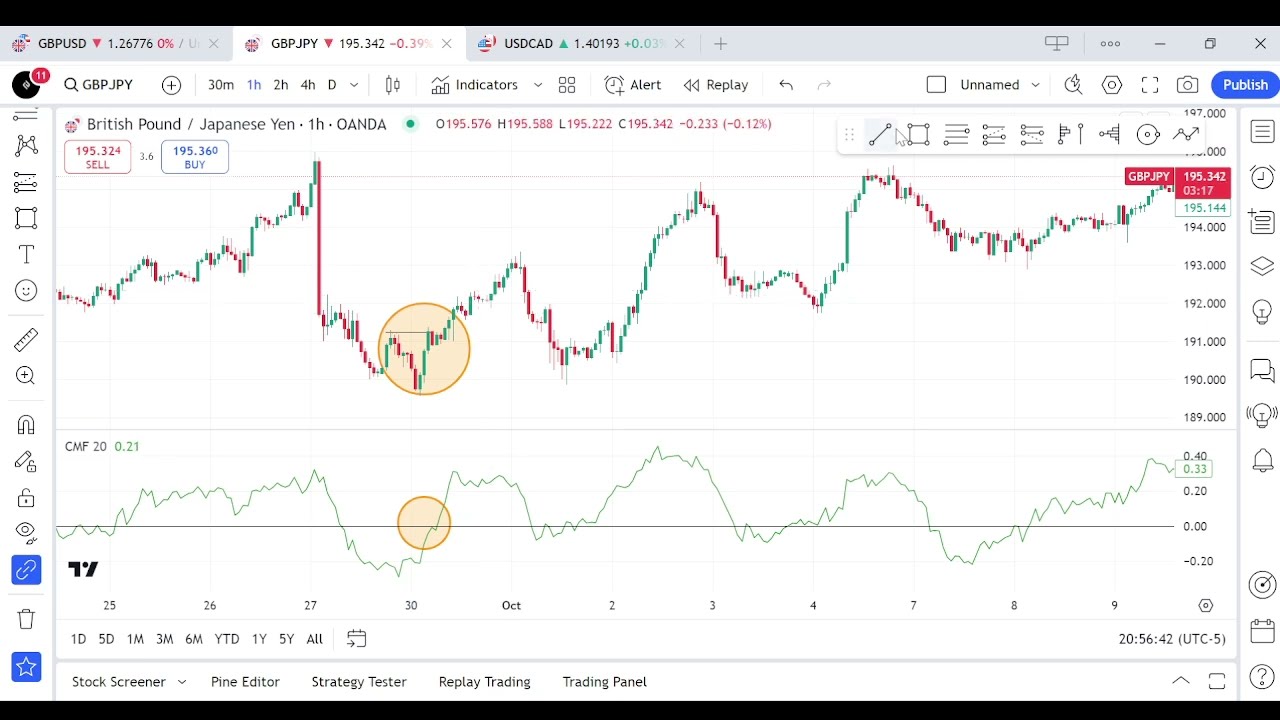The height and width of the screenshot is (720, 1280).
Task: Open the Pine Editor tab
Action: coord(245,682)
